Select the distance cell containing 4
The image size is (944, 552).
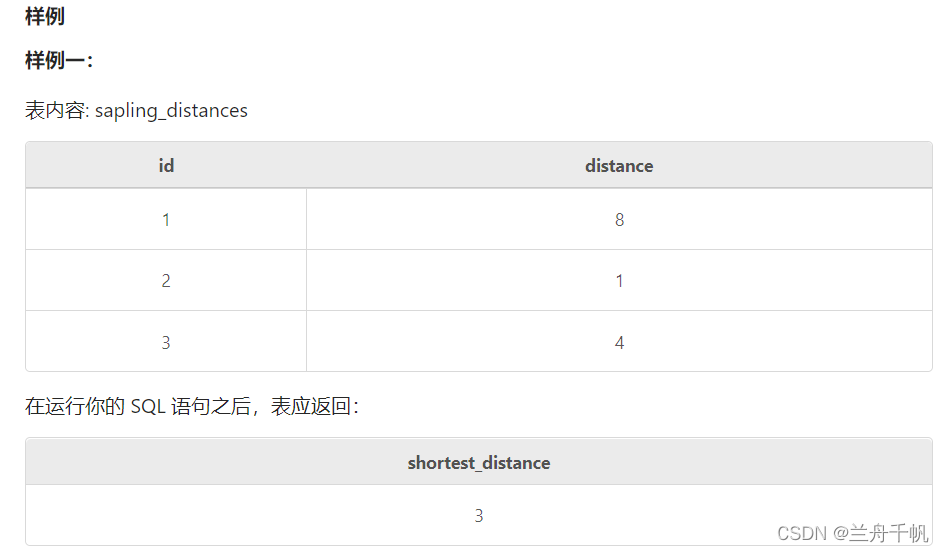[x=619, y=343]
